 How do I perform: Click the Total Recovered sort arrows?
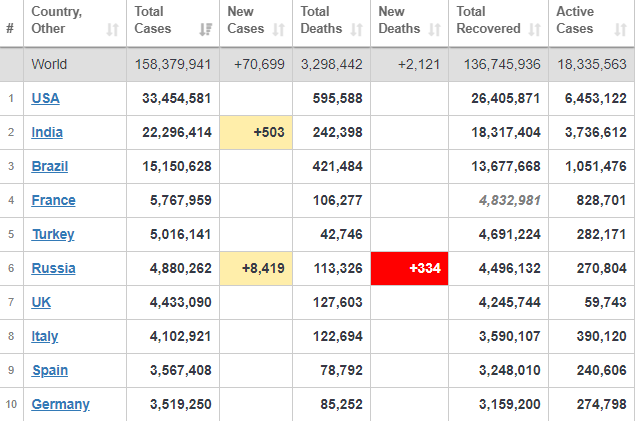coord(535,30)
